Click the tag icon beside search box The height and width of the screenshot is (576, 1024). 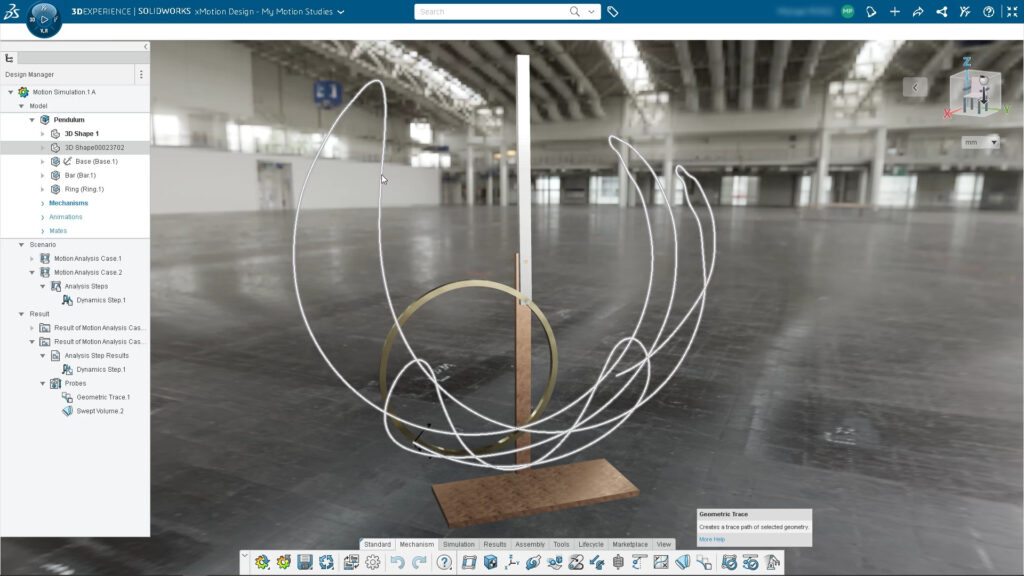613,12
